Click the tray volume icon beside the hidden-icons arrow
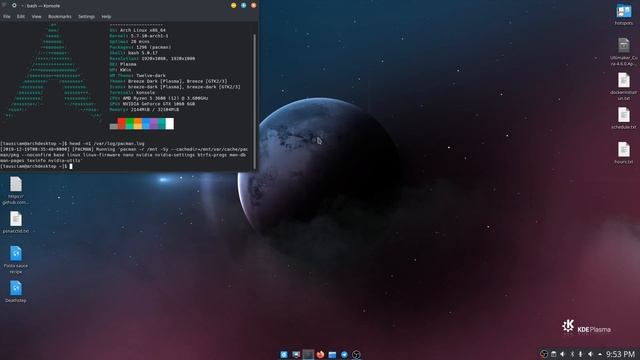This screenshot has width=640, height=360. coord(590,354)
